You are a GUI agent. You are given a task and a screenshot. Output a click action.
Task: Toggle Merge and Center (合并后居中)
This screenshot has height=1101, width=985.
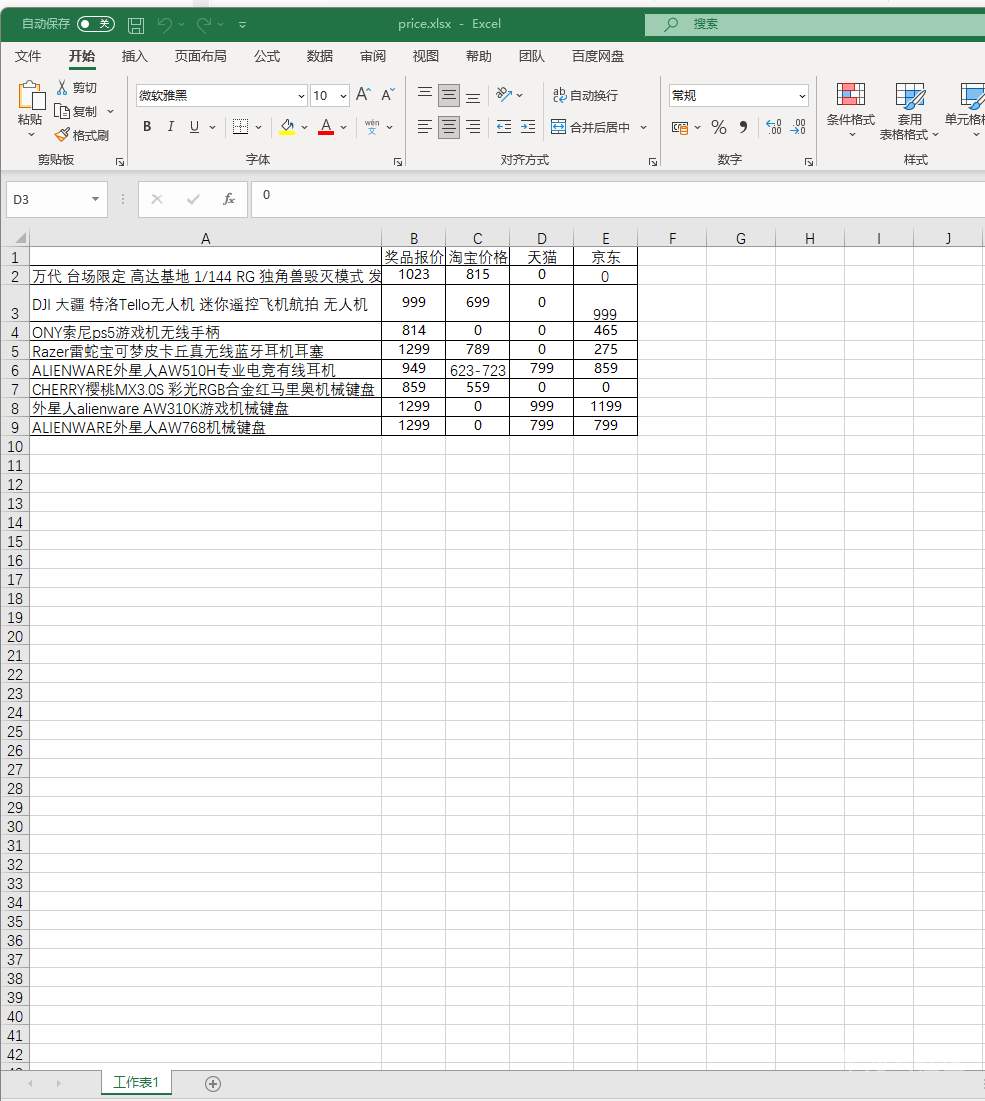tap(590, 127)
